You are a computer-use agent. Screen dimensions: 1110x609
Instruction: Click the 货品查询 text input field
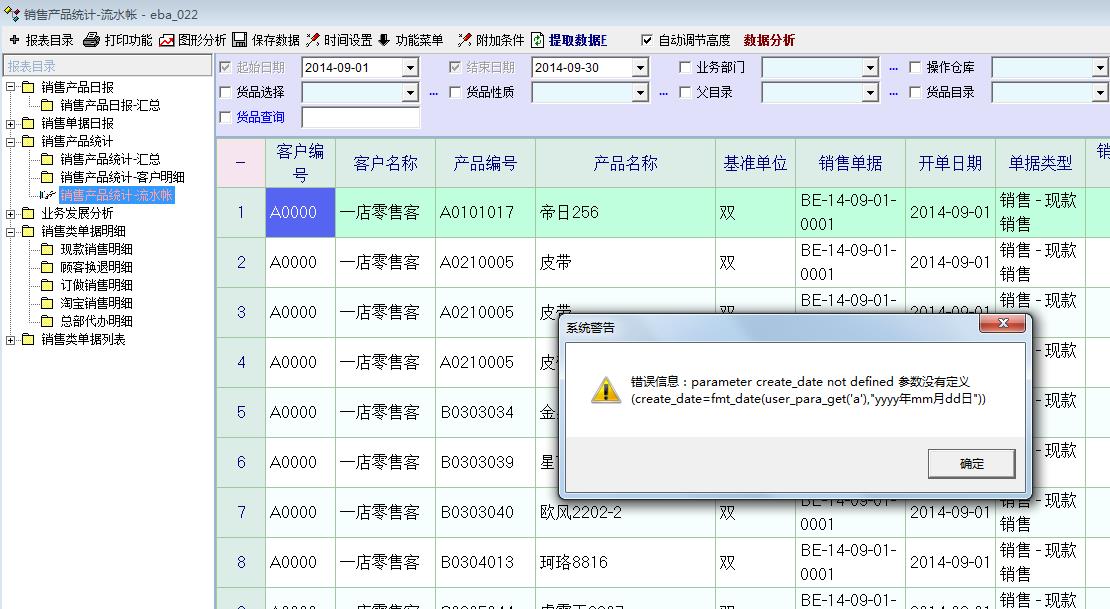click(x=360, y=118)
